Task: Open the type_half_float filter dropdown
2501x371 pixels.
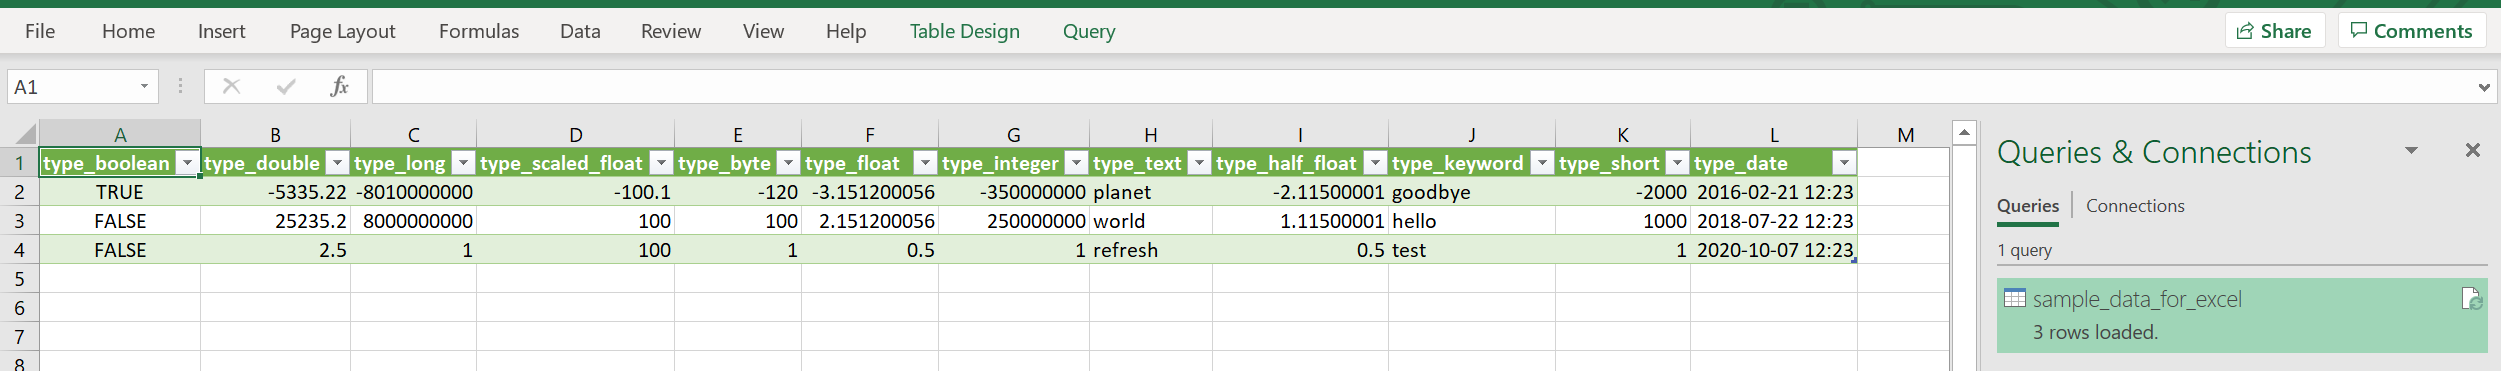Action: pyautogui.click(x=1375, y=163)
